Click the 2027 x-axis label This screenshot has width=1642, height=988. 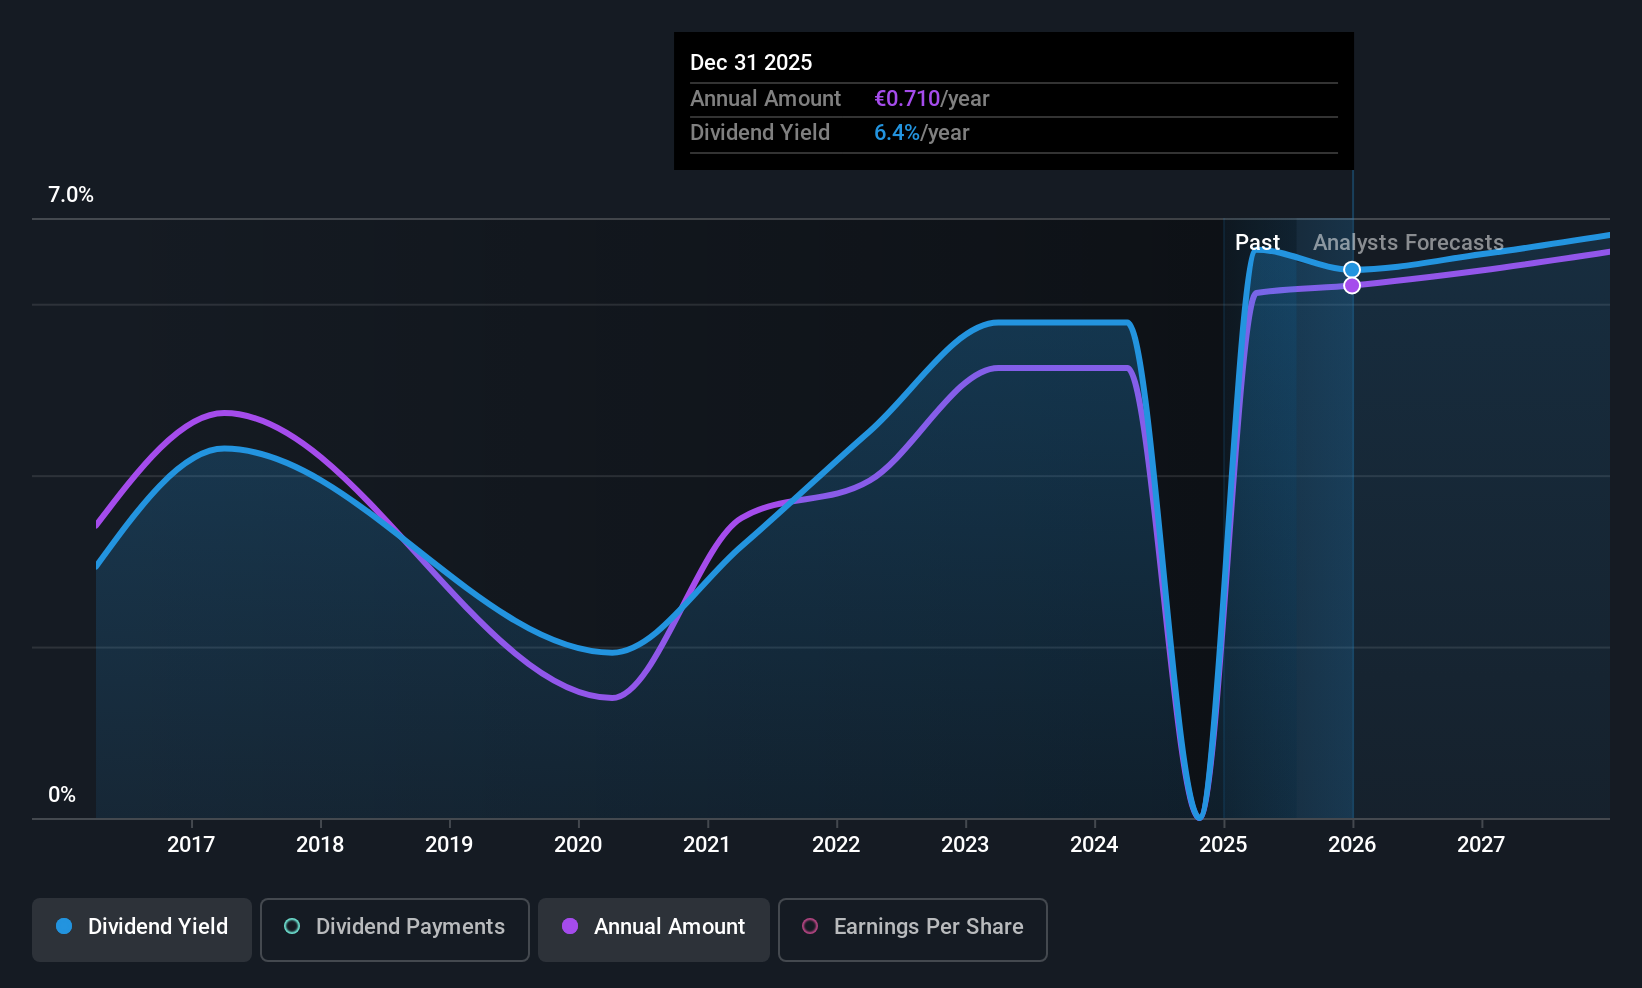point(1481,844)
